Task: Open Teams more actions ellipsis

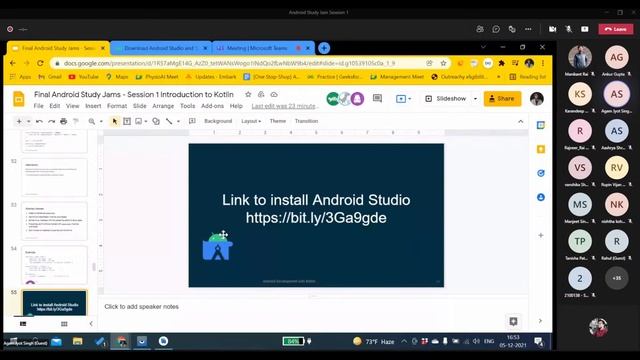Action: (x=528, y=29)
